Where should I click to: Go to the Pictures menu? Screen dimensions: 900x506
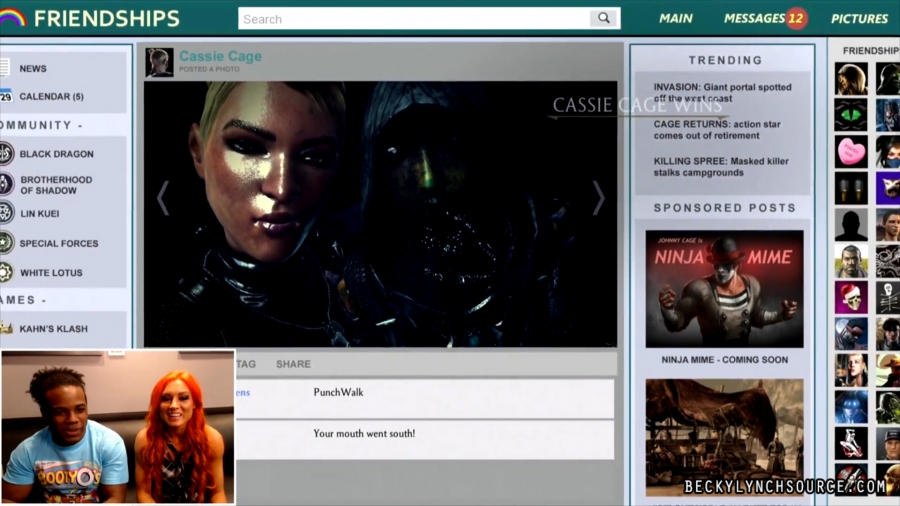pos(859,18)
